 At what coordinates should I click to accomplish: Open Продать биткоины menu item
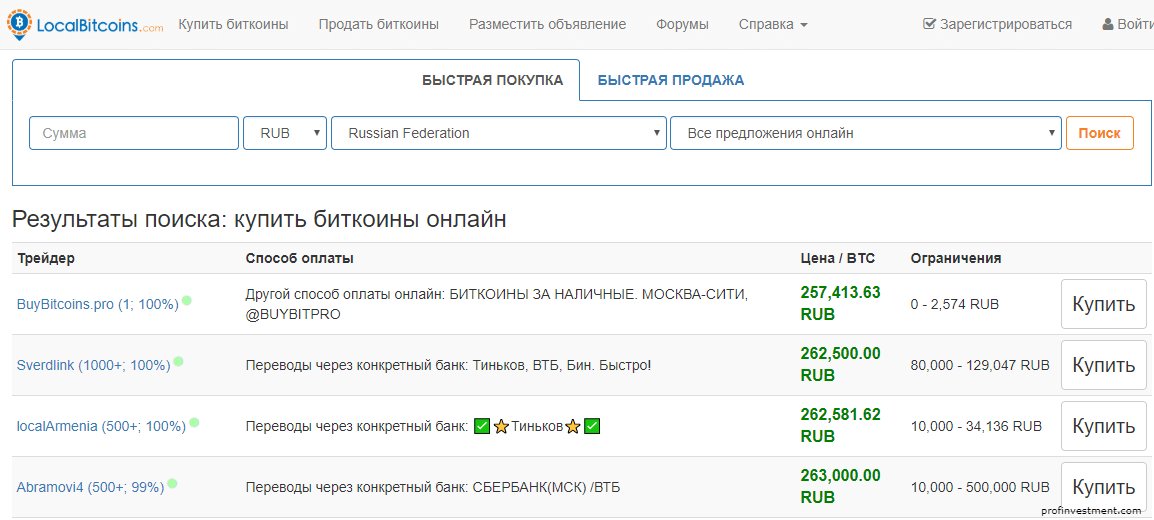(x=378, y=24)
